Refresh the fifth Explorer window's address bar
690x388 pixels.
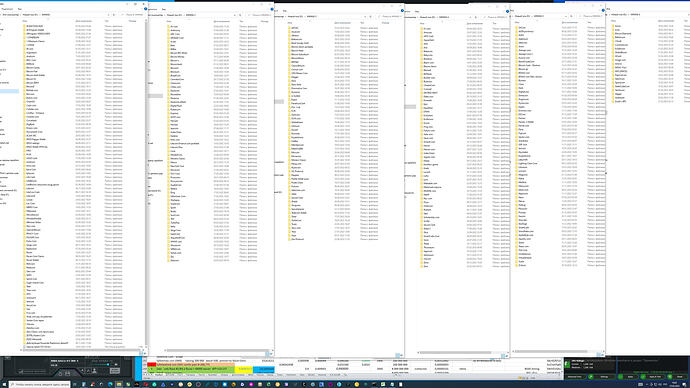tap(571, 16)
